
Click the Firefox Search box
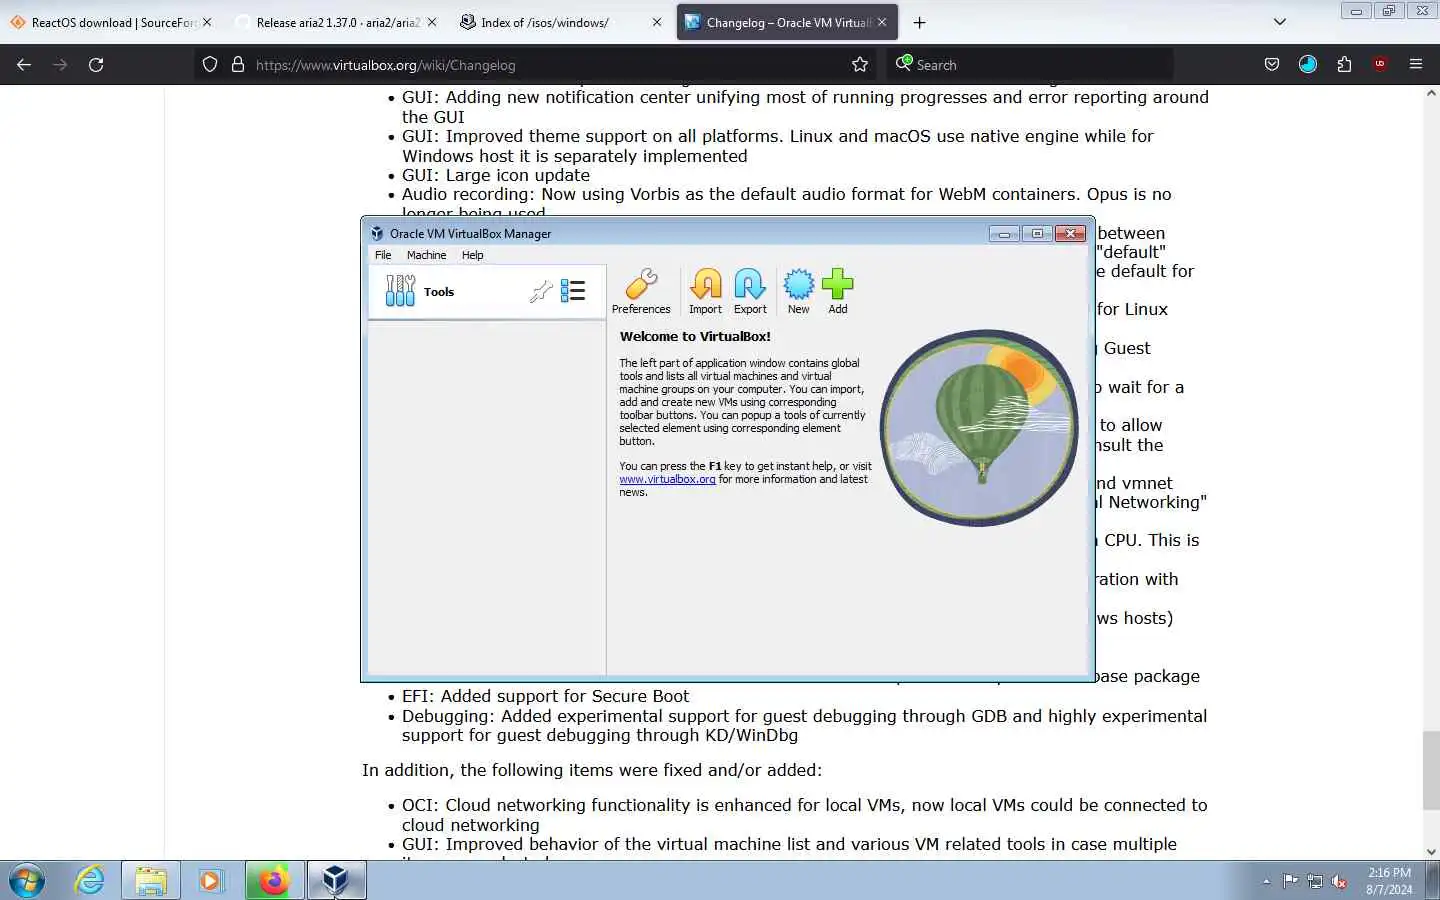coord(1030,65)
